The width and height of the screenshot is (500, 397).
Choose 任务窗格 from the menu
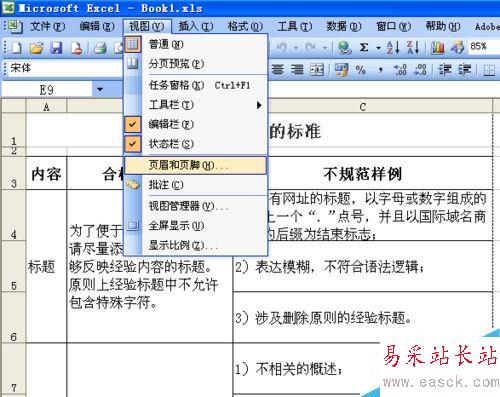point(195,85)
